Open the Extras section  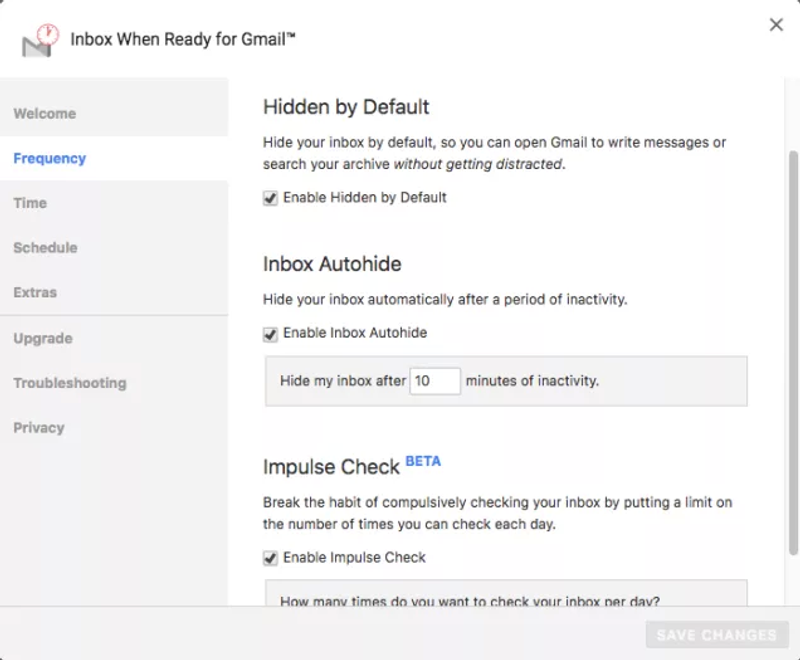tap(35, 293)
